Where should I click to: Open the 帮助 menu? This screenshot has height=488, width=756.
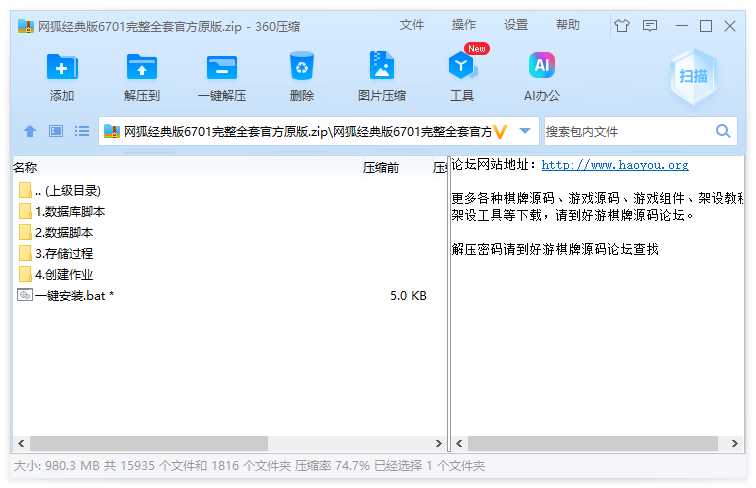(x=567, y=25)
